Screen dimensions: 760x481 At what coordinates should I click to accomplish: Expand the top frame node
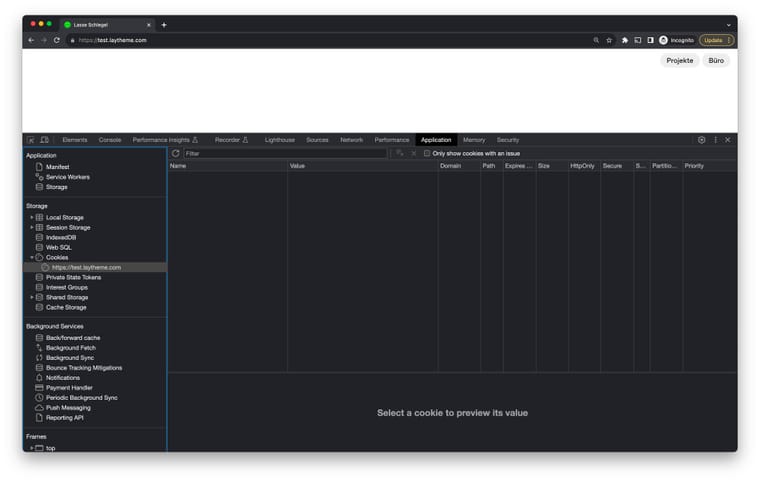pos(31,448)
